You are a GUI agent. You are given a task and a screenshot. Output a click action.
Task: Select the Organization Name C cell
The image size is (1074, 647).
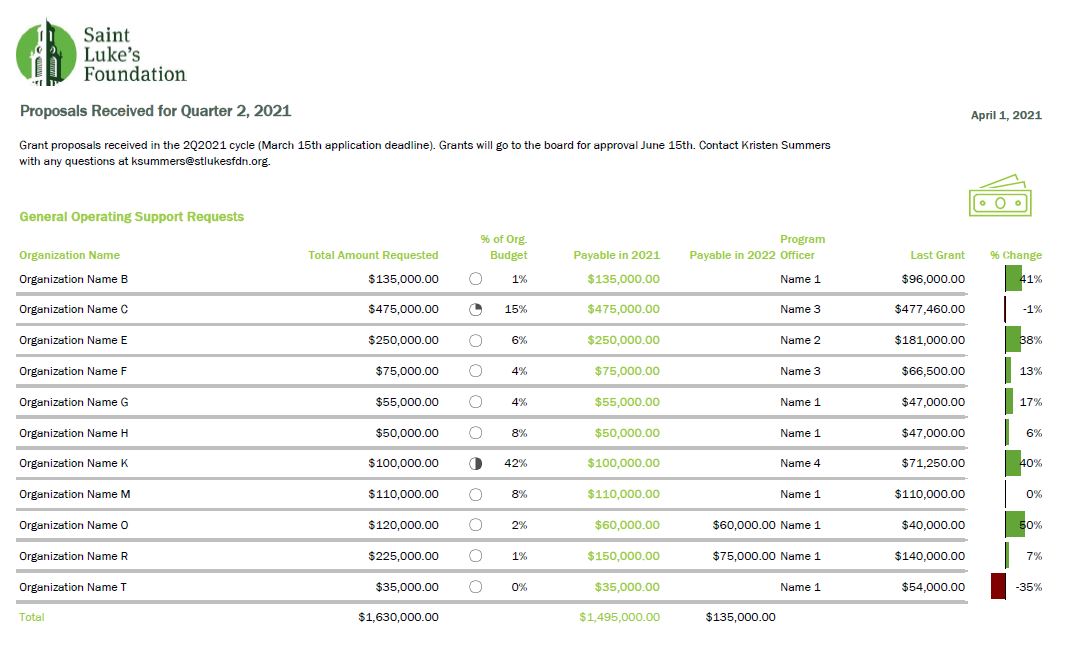tap(73, 309)
